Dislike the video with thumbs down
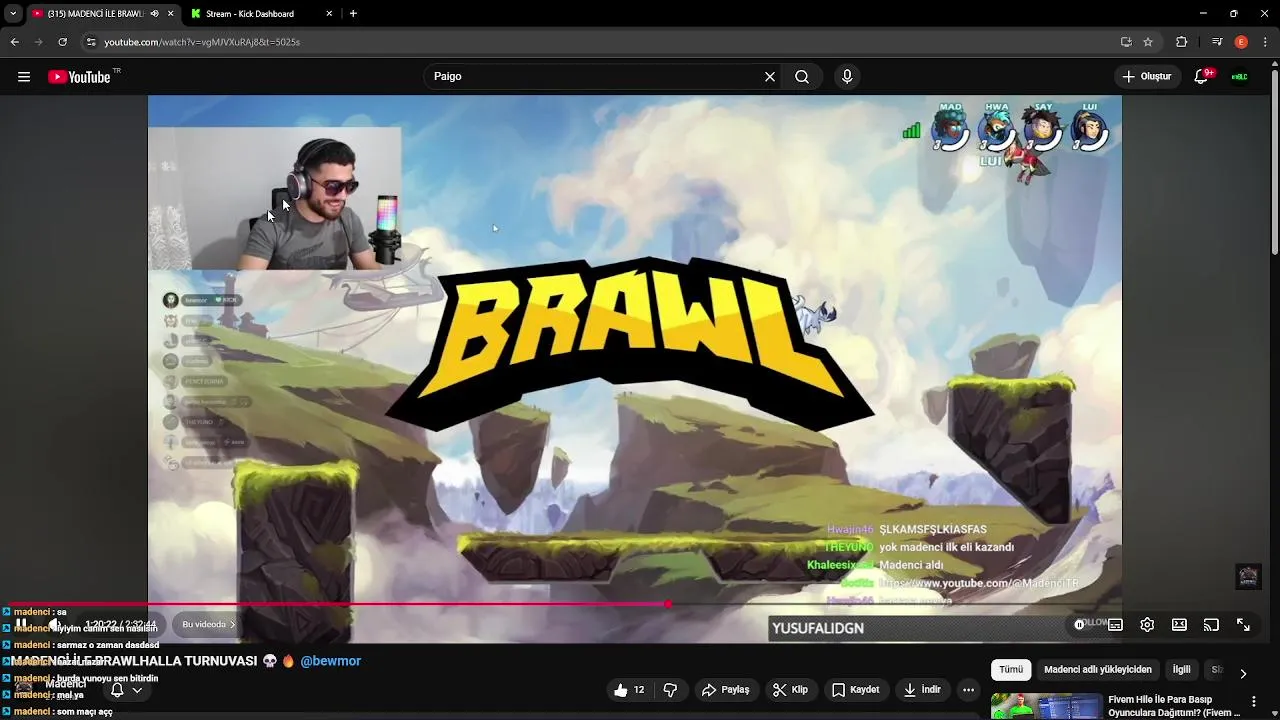The height and width of the screenshot is (720, 1280). click(671, 690)
